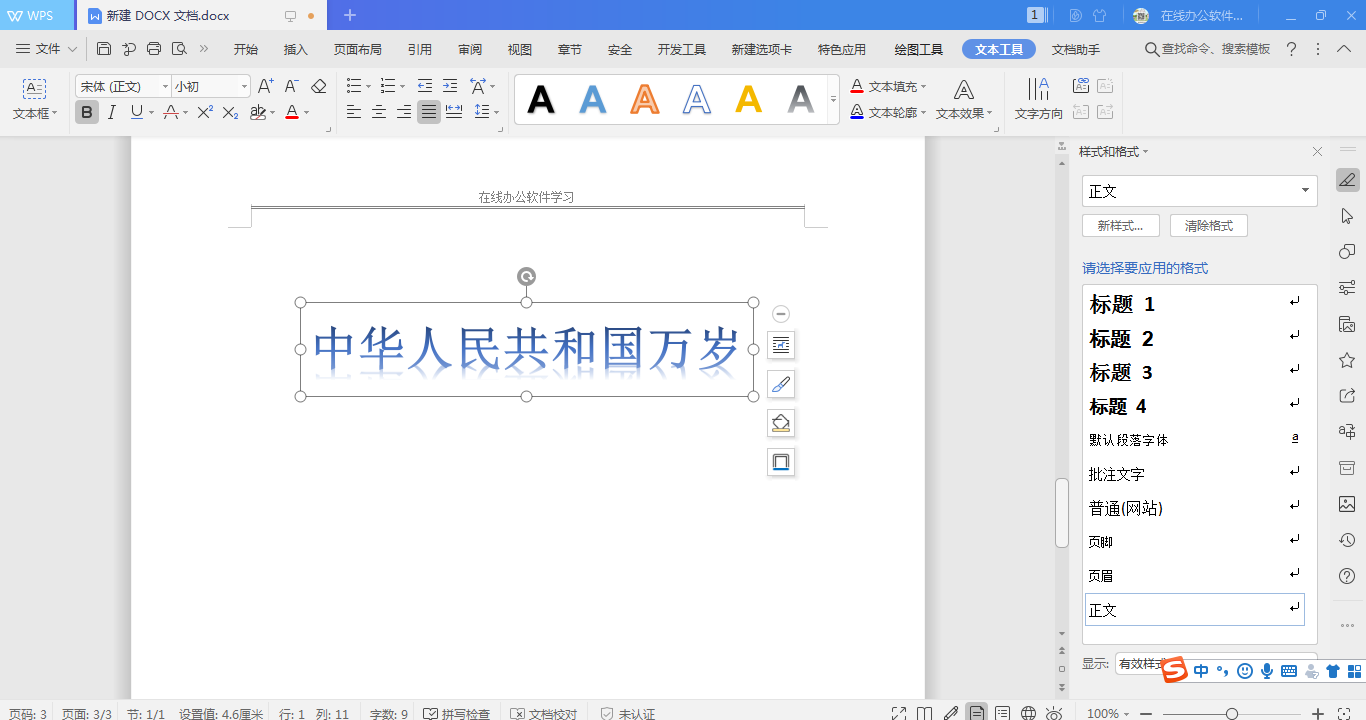Toggle bold formatting
Image resolution: width=1366 pixels, height=720 pixels.
(x=87, y=113)
